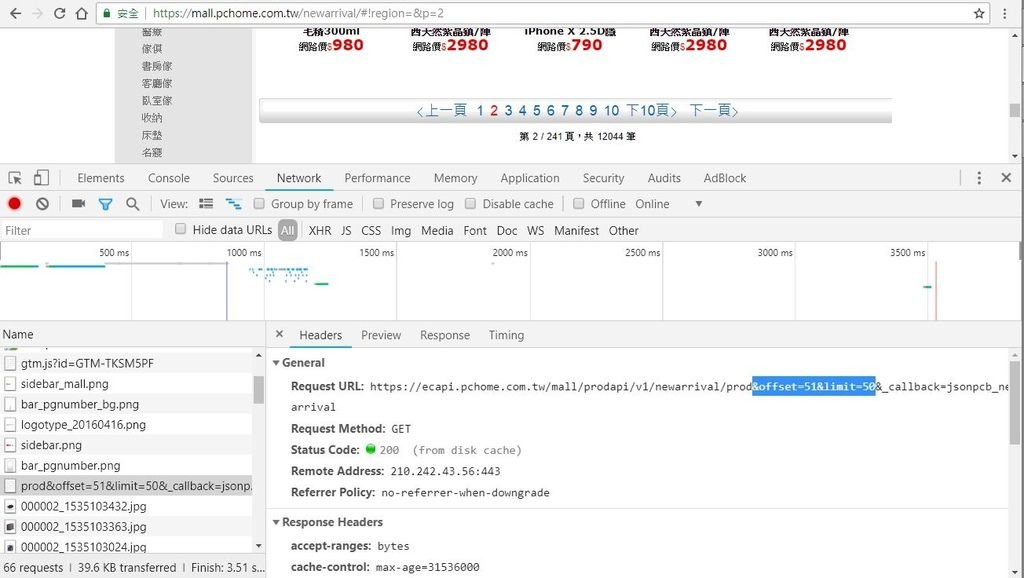Click the browser forward arrow
The height and width of the screenshot is (578, 1024).
pyautogui.click(x=37, y=13)
